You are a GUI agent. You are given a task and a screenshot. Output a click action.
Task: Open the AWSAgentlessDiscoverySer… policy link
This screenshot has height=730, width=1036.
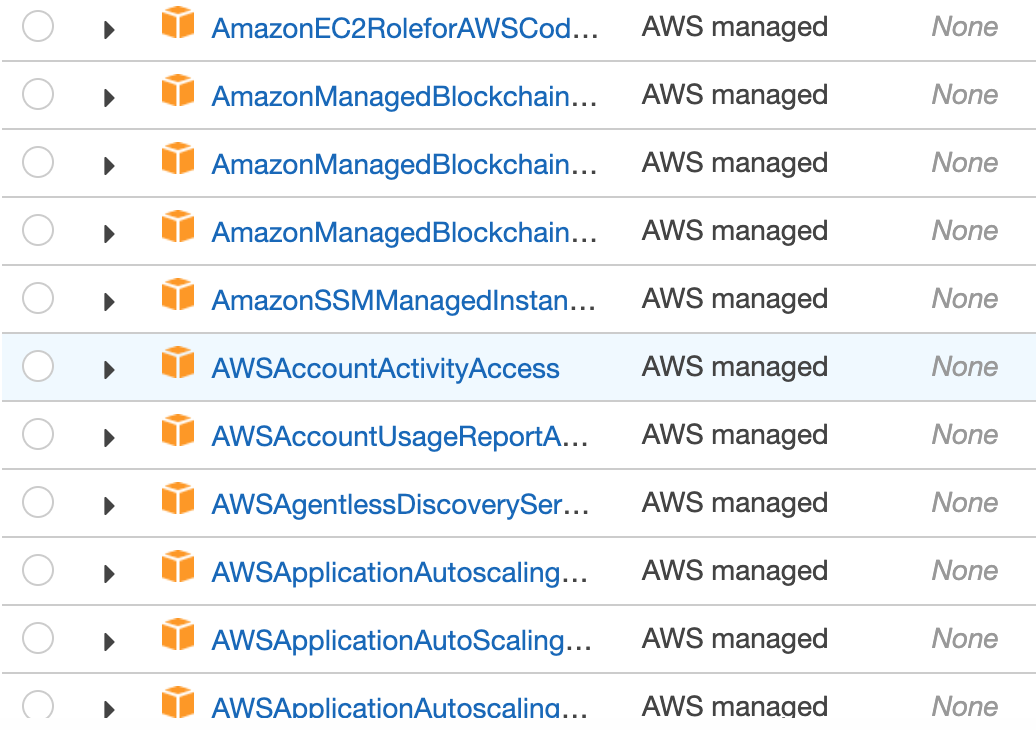click(401, 505)
